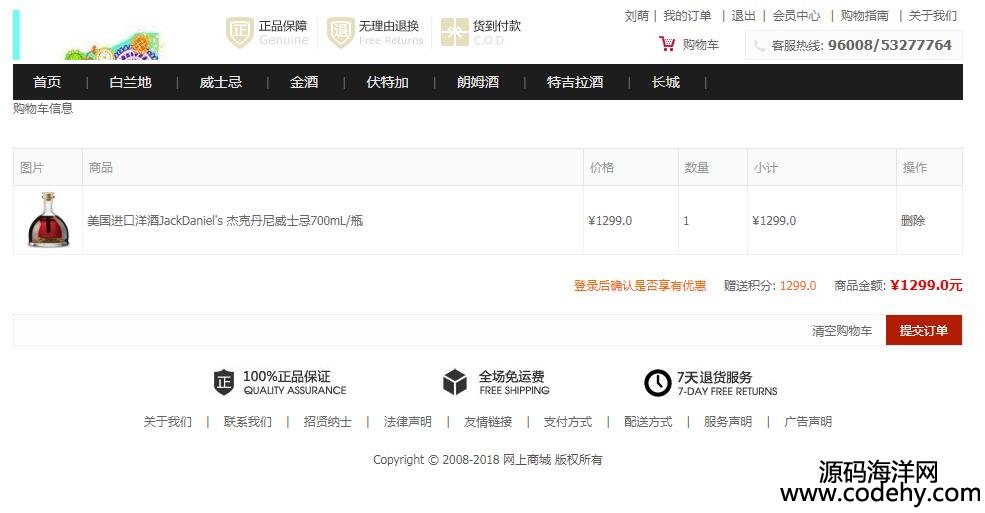Click the 无理由退换 Free Returns shield icon

340,33
